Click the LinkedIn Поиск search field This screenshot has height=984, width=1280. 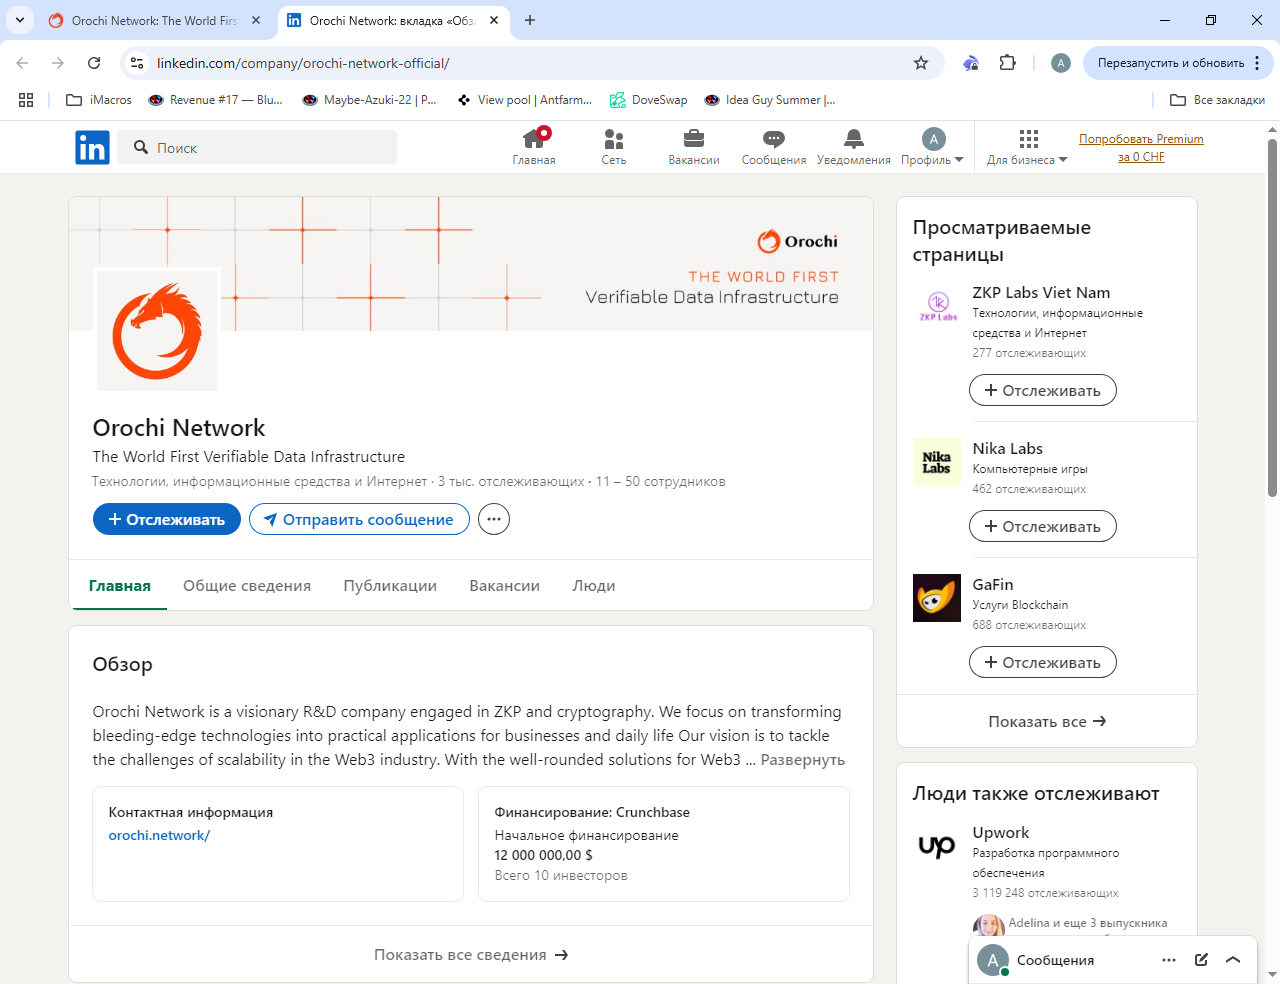pos(257,147)
